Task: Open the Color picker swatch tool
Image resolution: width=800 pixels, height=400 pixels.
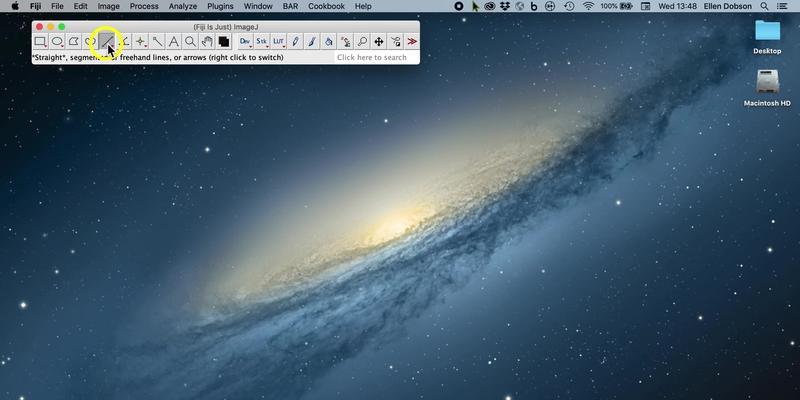Action: pyautogui.click(x=223, y=41)
